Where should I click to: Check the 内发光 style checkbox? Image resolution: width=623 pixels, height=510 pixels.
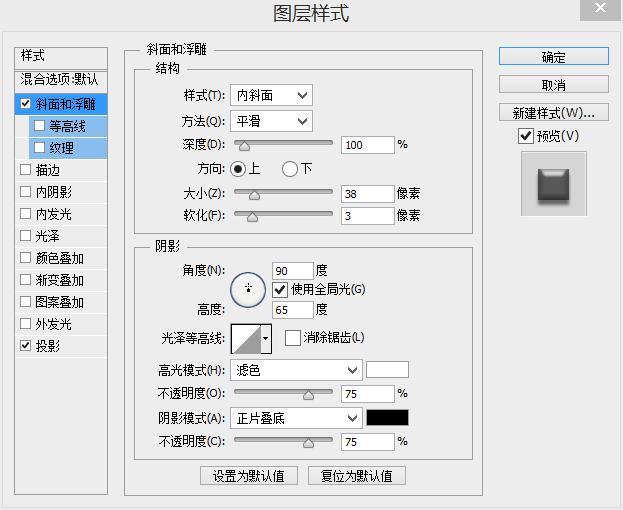(x=25, y=213)
